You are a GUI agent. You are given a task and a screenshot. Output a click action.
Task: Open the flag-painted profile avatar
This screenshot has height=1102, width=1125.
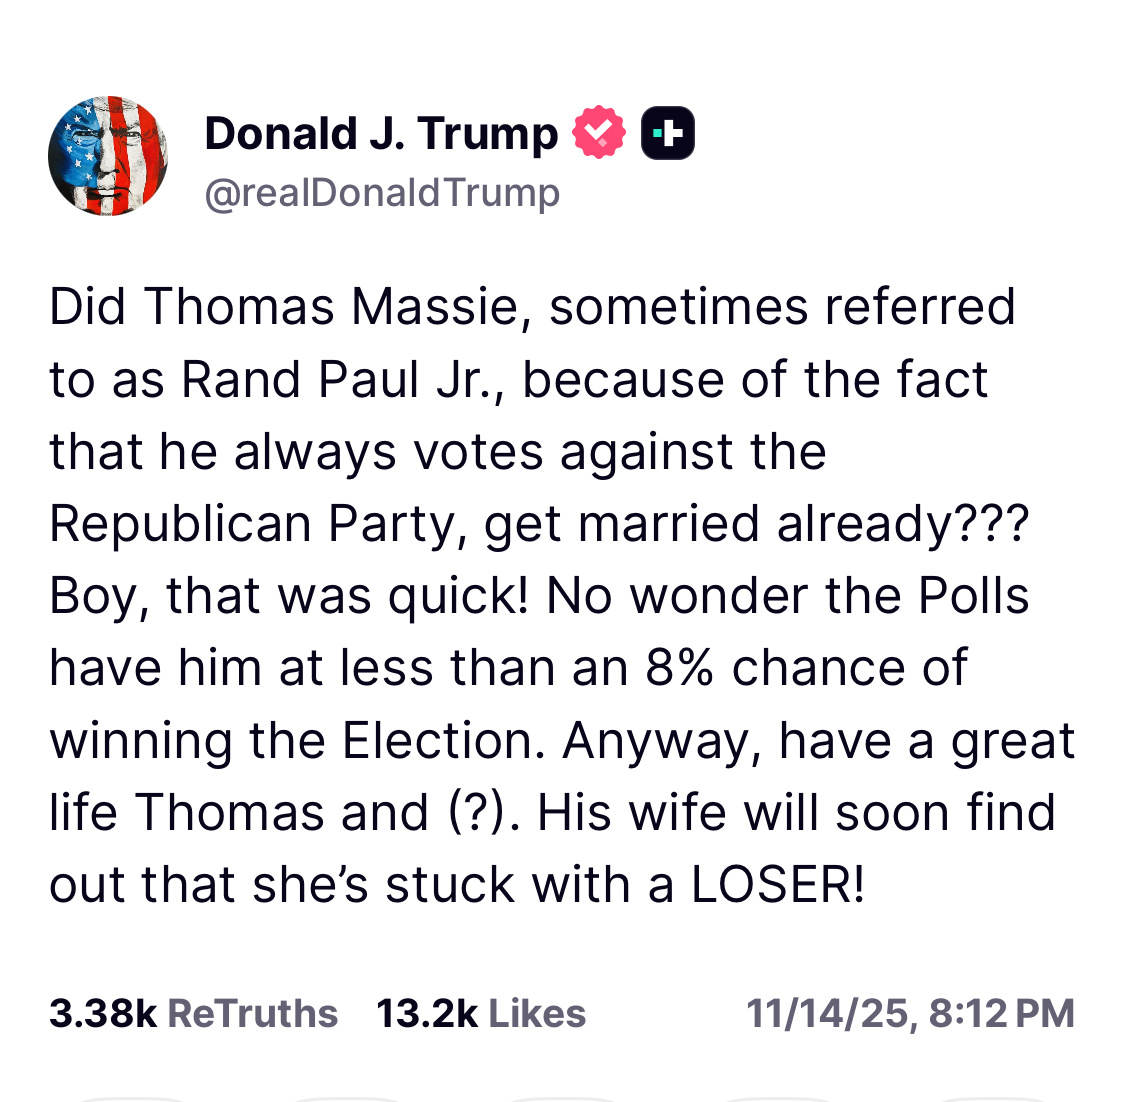(x=108, y=156)
